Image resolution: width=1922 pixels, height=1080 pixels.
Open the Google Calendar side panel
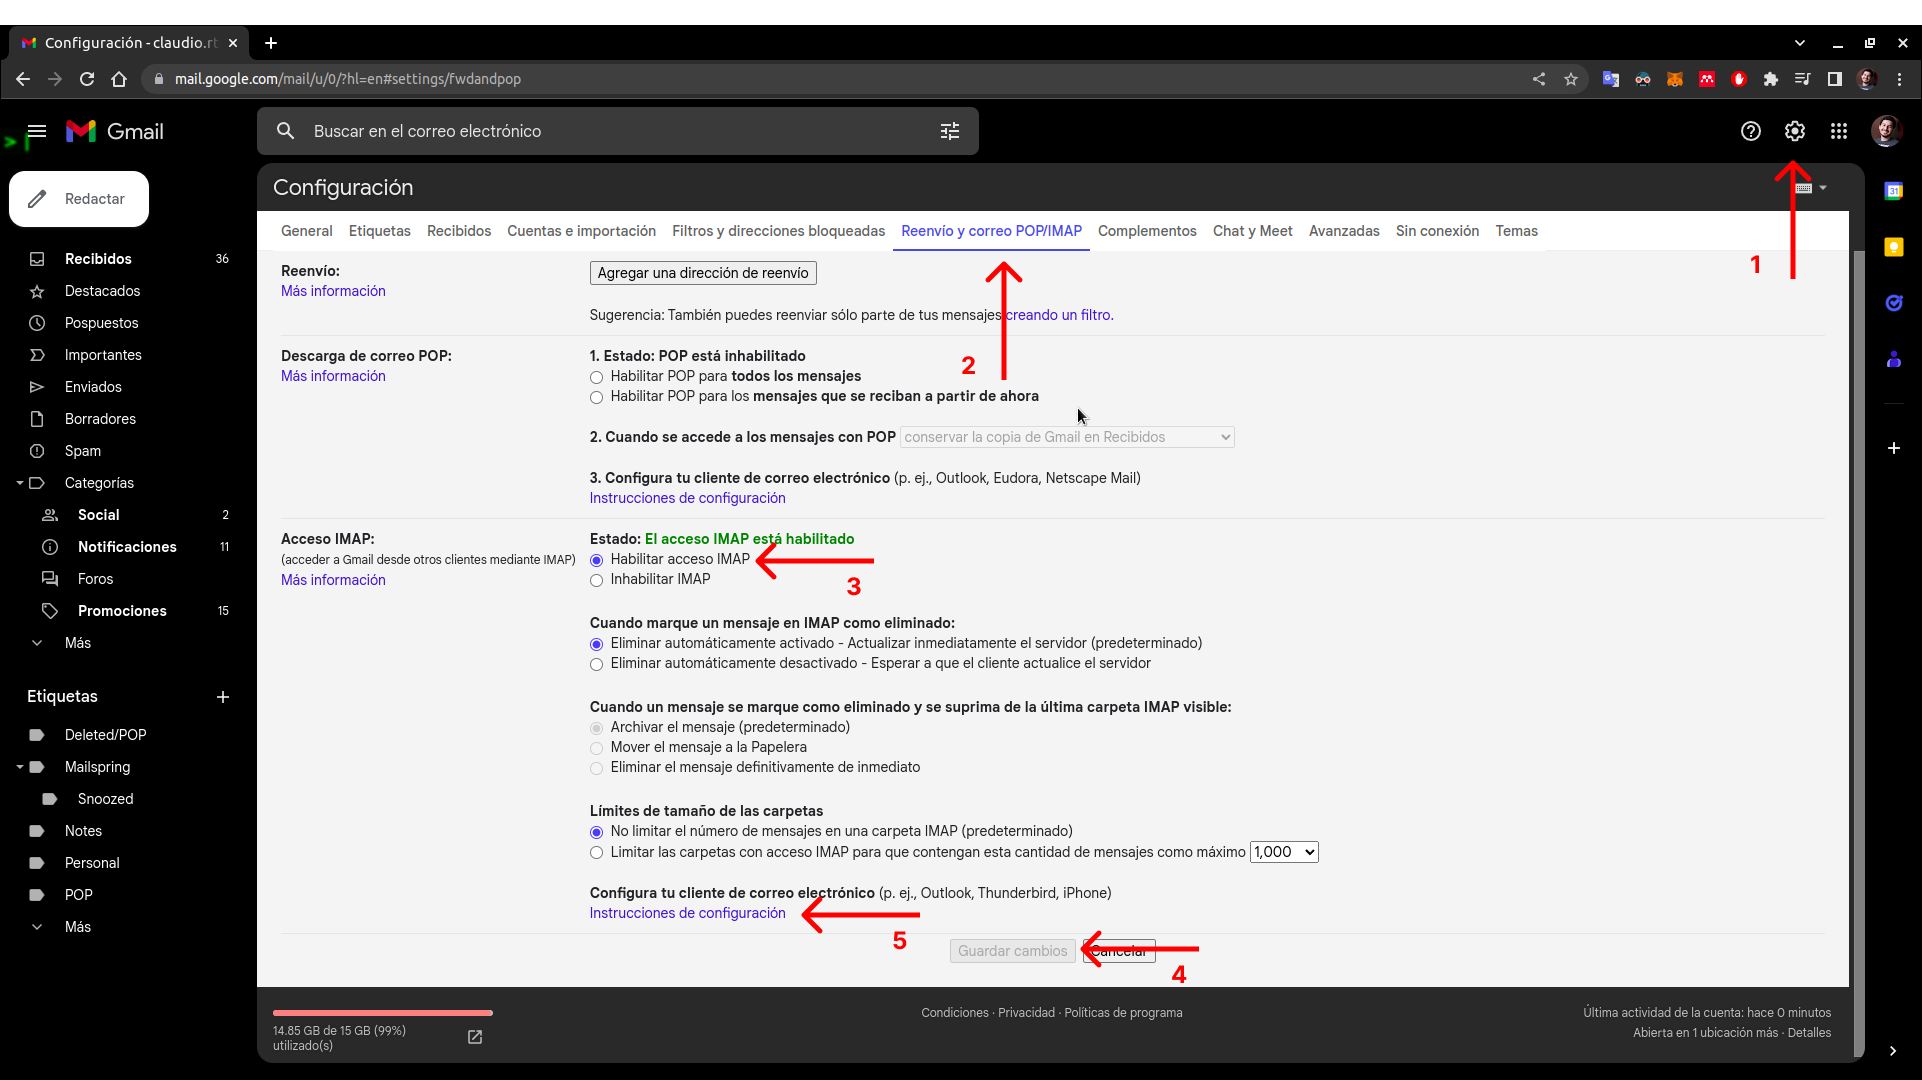tap(1895, 190)
